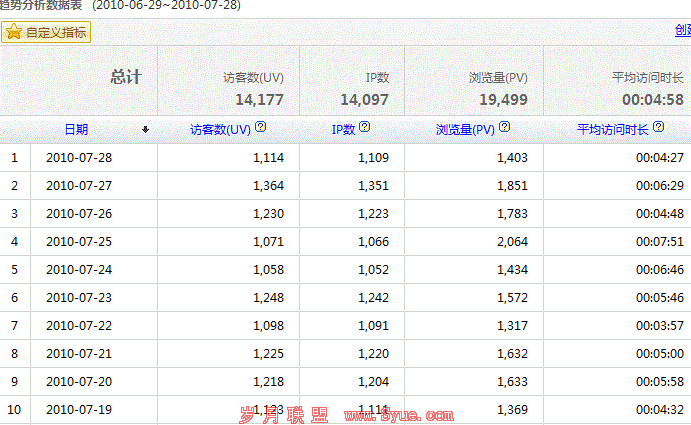Sort table by 访客数(UV) column header
The width and height of the screenshot is (691, 425).
220,129
